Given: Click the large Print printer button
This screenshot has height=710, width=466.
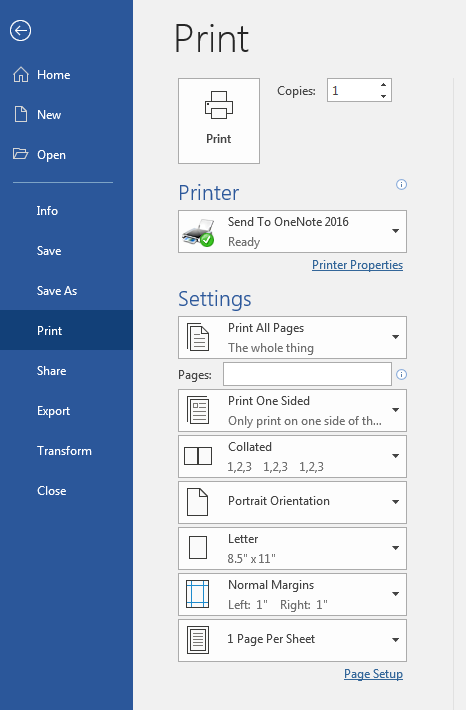Looking at the screenshot, I should pos(219,121).
